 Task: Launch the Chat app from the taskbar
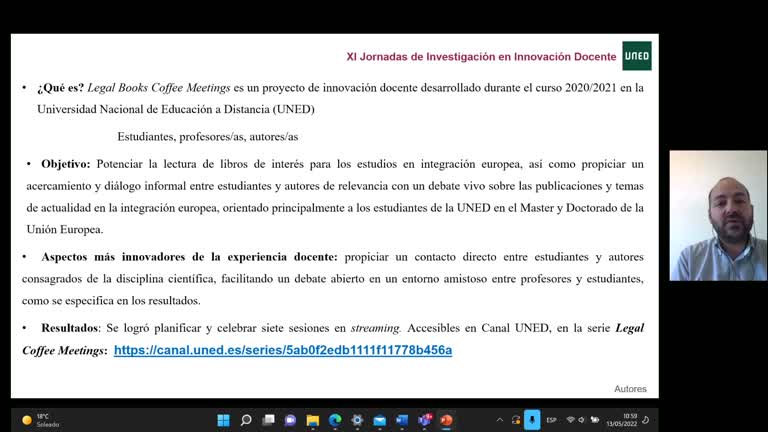pos(290,420)
